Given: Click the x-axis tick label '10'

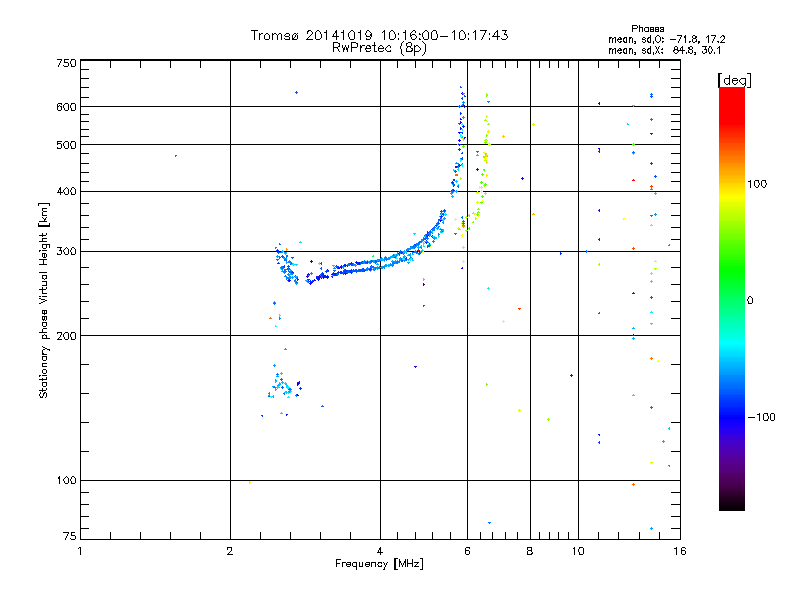Looking at the screenshot, I should pos(578,551).
